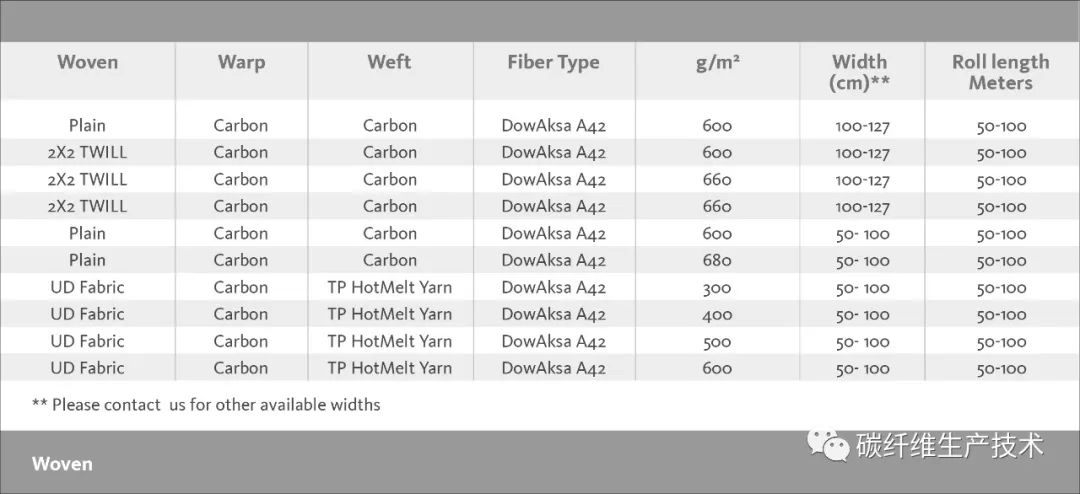
Task: Click the Warp column header
Action: coord(241,63)
